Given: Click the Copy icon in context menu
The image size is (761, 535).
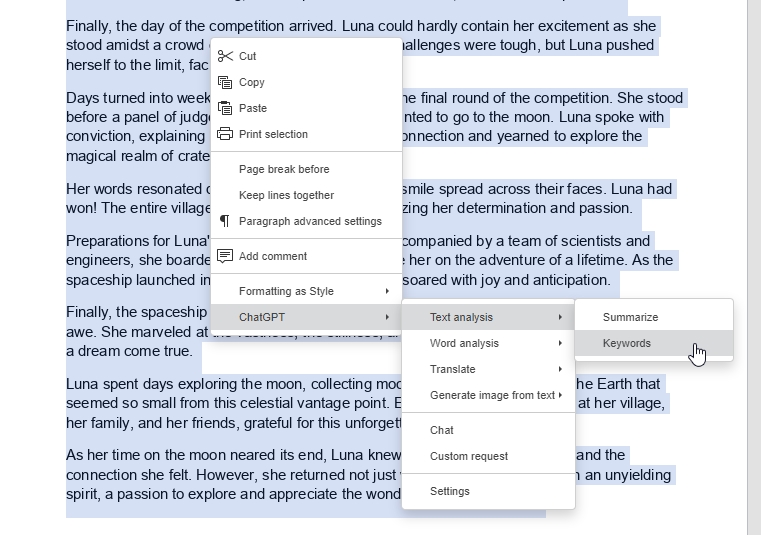Looking at the screenshot, I should click(x=225, y=82).
